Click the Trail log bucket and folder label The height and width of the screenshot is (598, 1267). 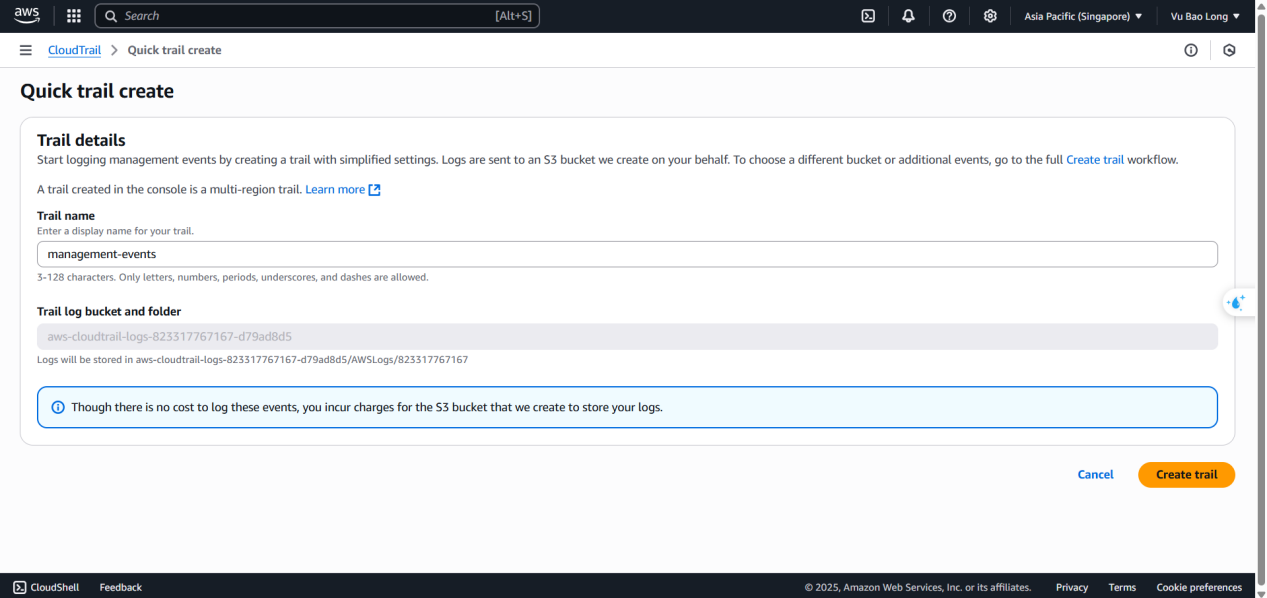coord(109,312)
